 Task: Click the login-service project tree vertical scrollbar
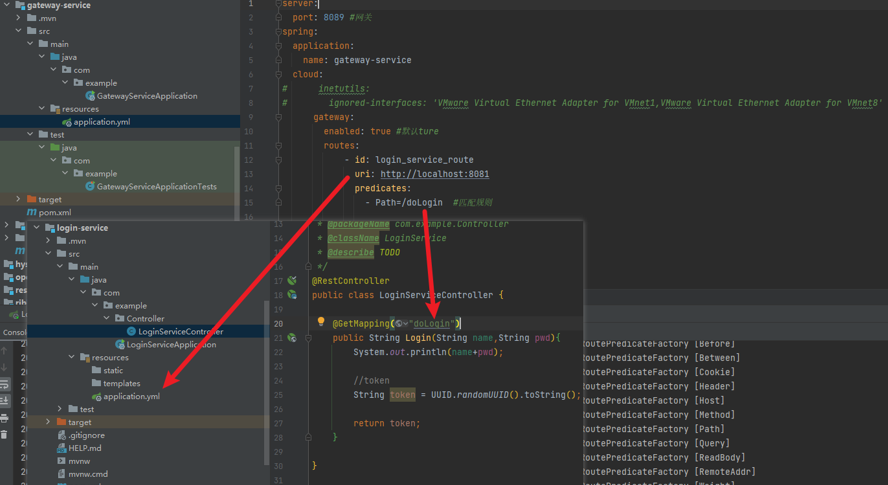(x=267, y=382)
